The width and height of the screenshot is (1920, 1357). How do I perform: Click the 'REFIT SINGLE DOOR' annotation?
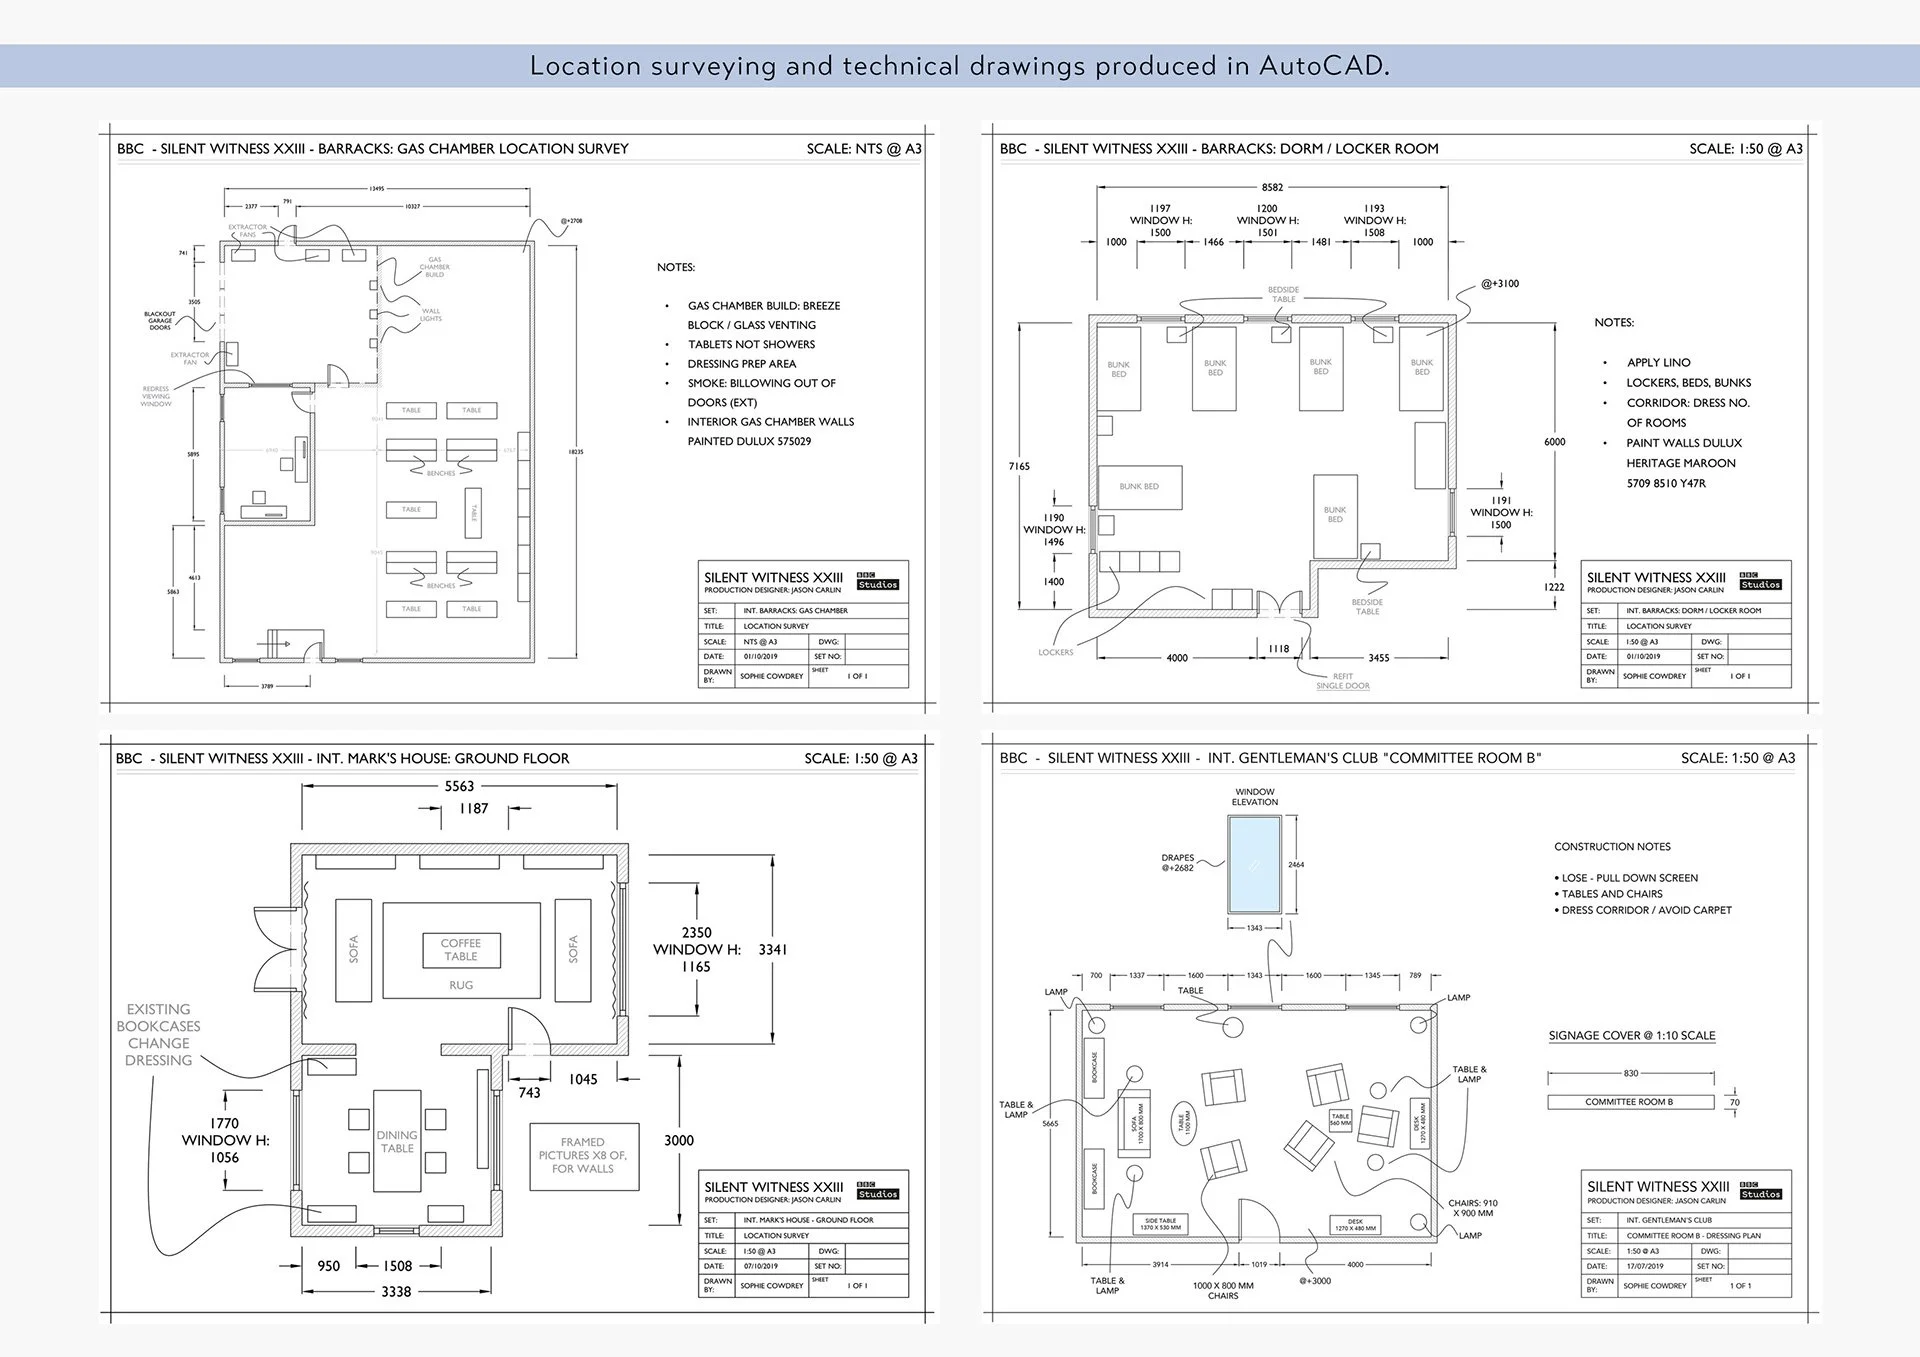pyautogui.click(x=1343, y=681)
